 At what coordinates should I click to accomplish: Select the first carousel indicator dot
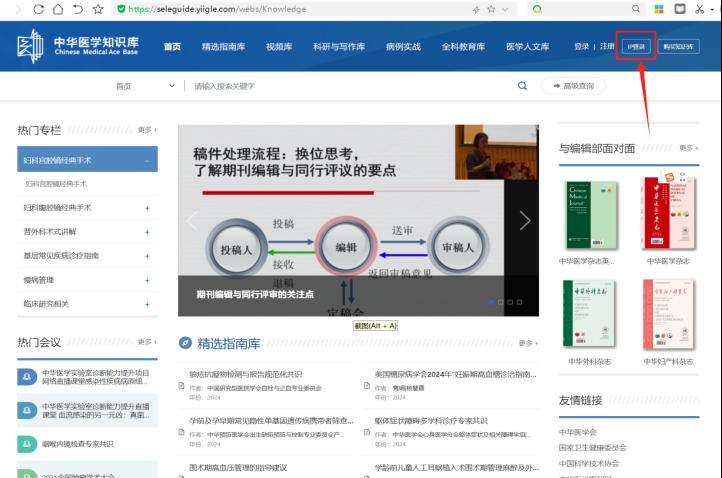491,301
